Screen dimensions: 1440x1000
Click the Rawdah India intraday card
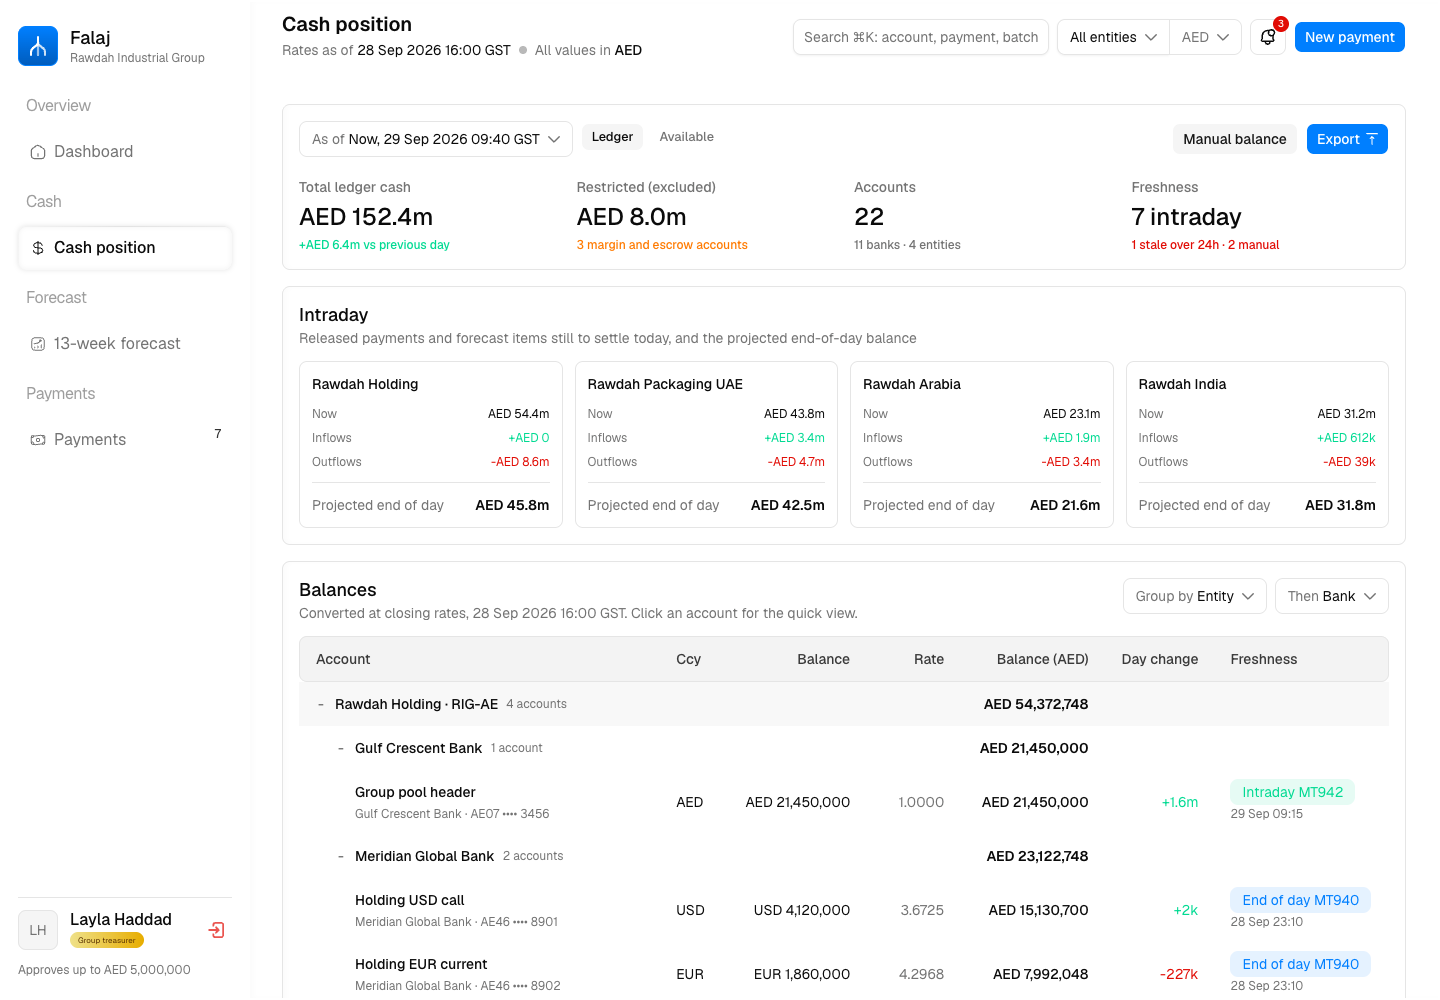[1257, 444]
